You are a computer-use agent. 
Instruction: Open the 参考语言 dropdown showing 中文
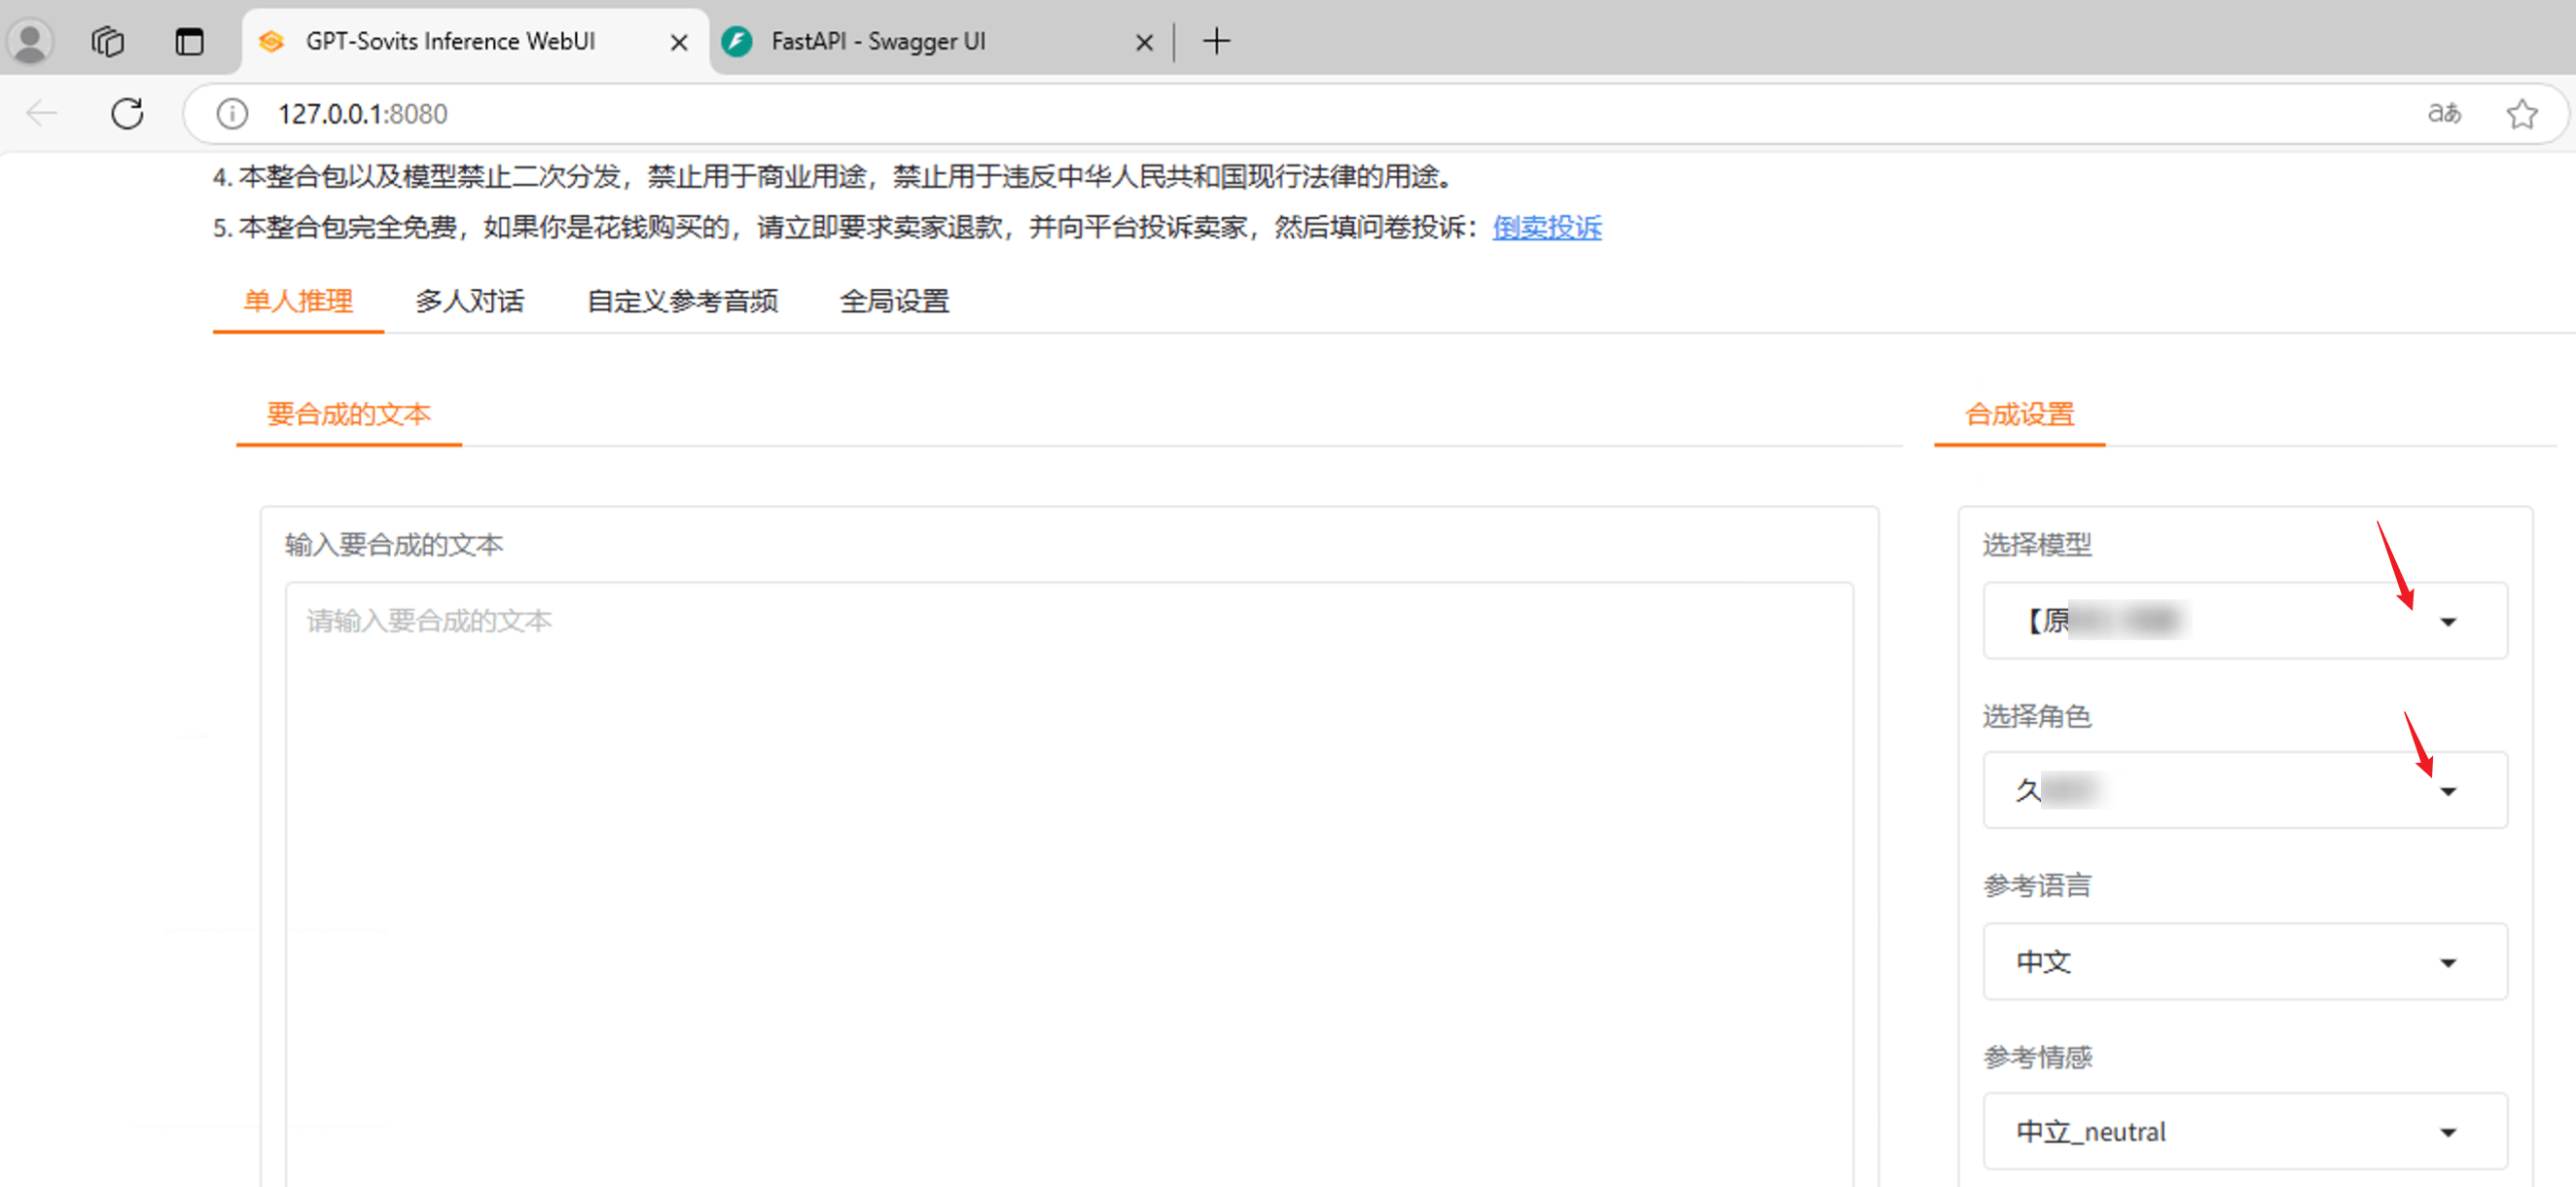(x=2244, y=961)
